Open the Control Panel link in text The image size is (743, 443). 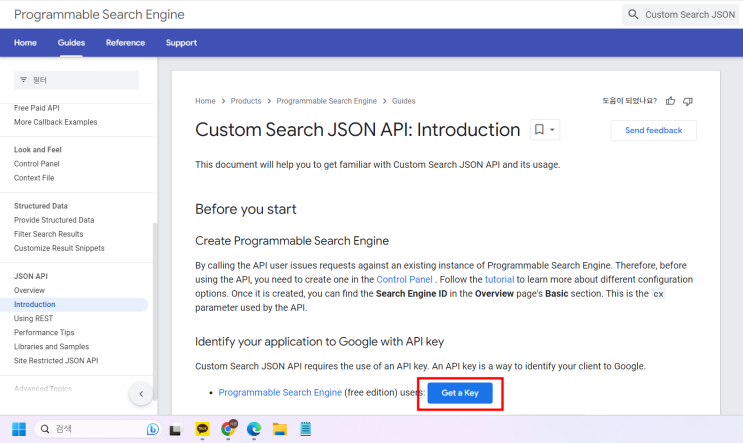tap(404, 280)
